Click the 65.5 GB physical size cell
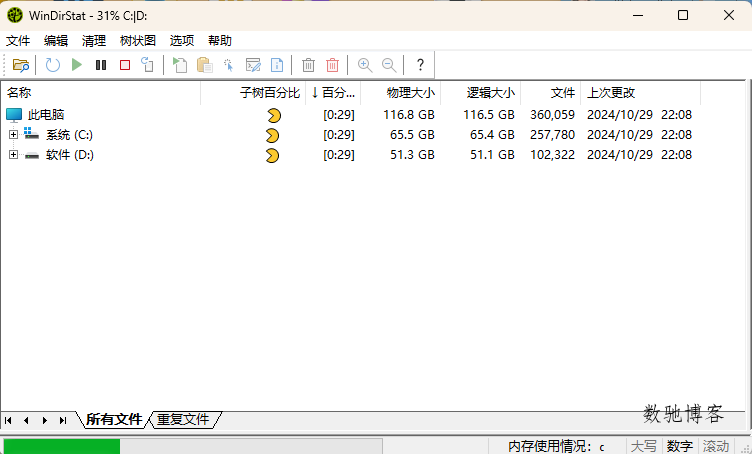The width and height of the screenshot is (752, 454). 412,135
